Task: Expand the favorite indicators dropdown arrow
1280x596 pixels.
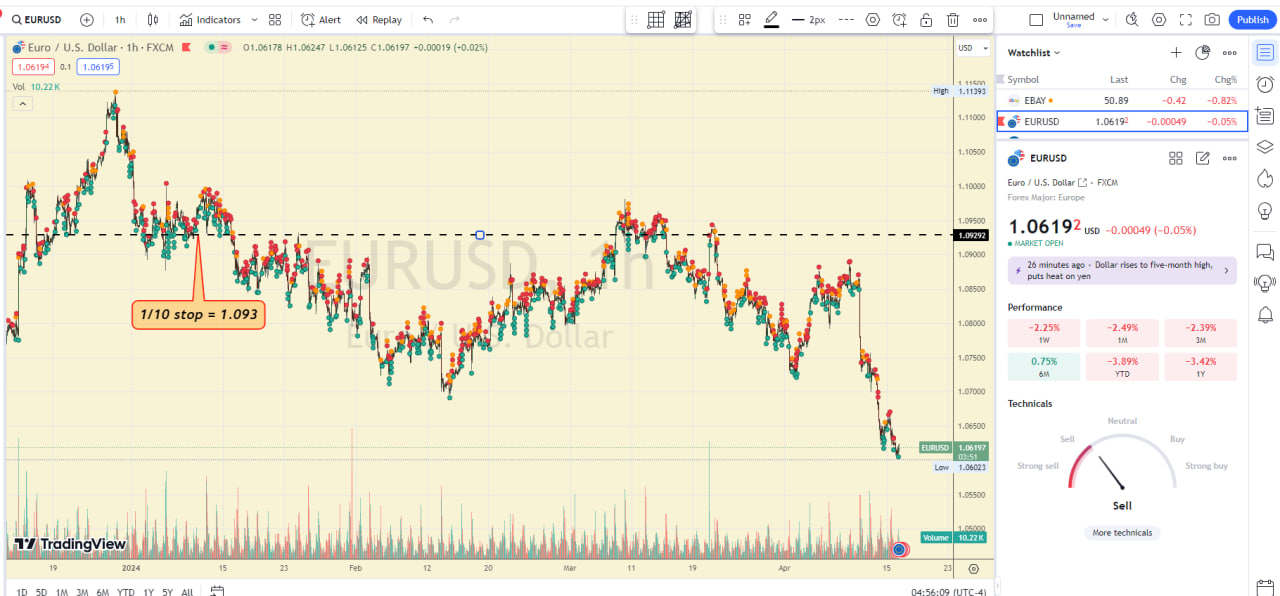Action: [x=254, y=20]
